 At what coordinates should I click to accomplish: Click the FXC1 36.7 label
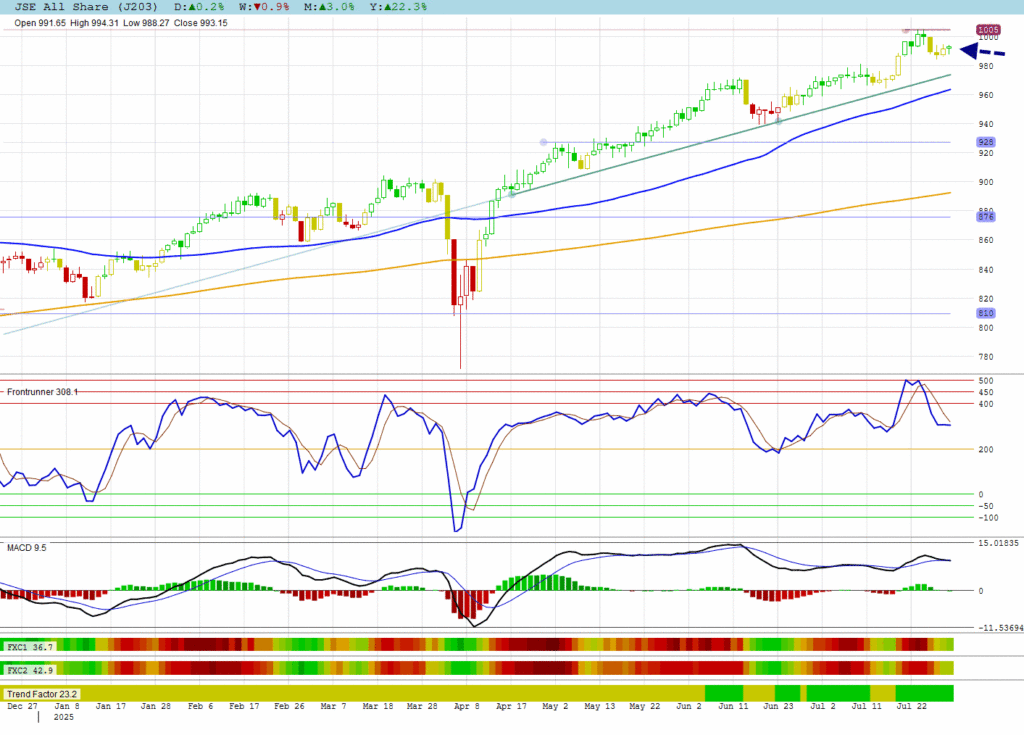click(29, 647)
